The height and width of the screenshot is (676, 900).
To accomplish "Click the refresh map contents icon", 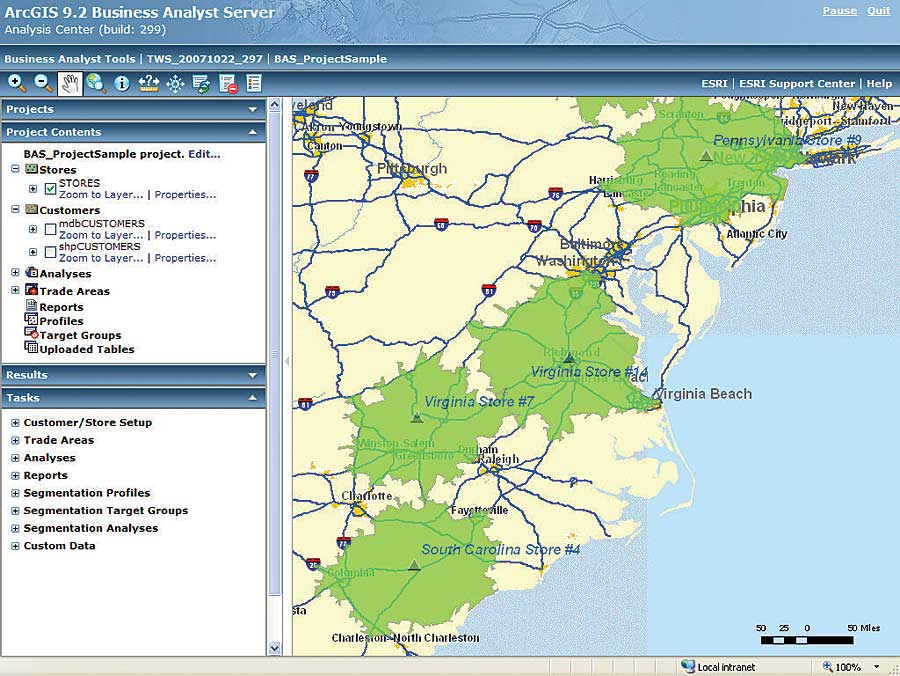I will click(201, 84).
